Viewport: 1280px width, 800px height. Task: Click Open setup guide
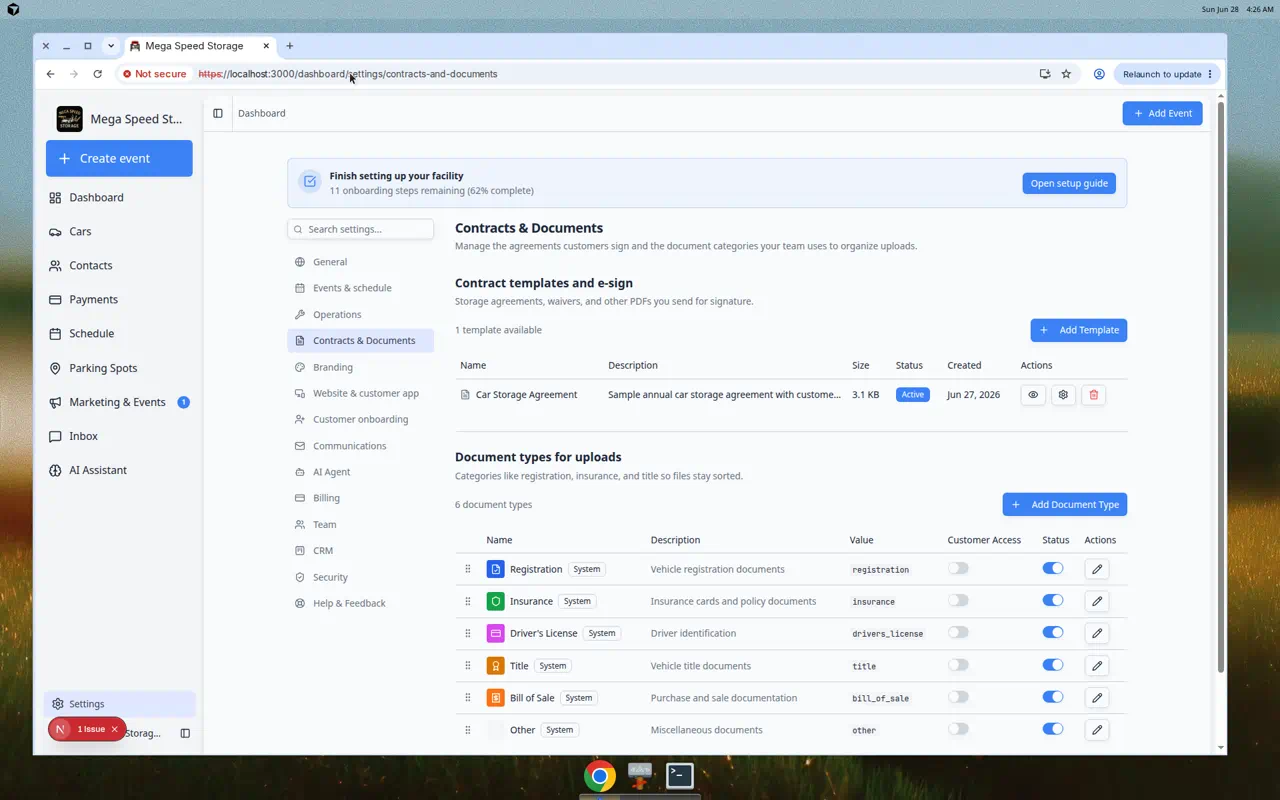point(1069,183)
